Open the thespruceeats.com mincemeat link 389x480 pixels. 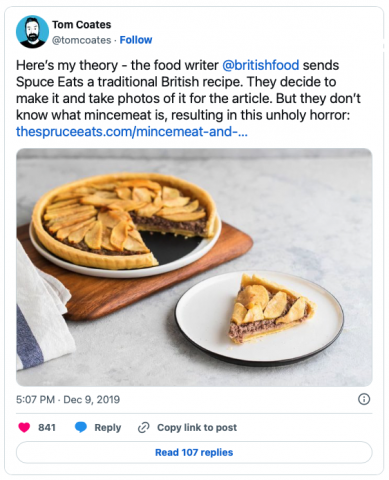pyautogui.click(x=132, y=132)
